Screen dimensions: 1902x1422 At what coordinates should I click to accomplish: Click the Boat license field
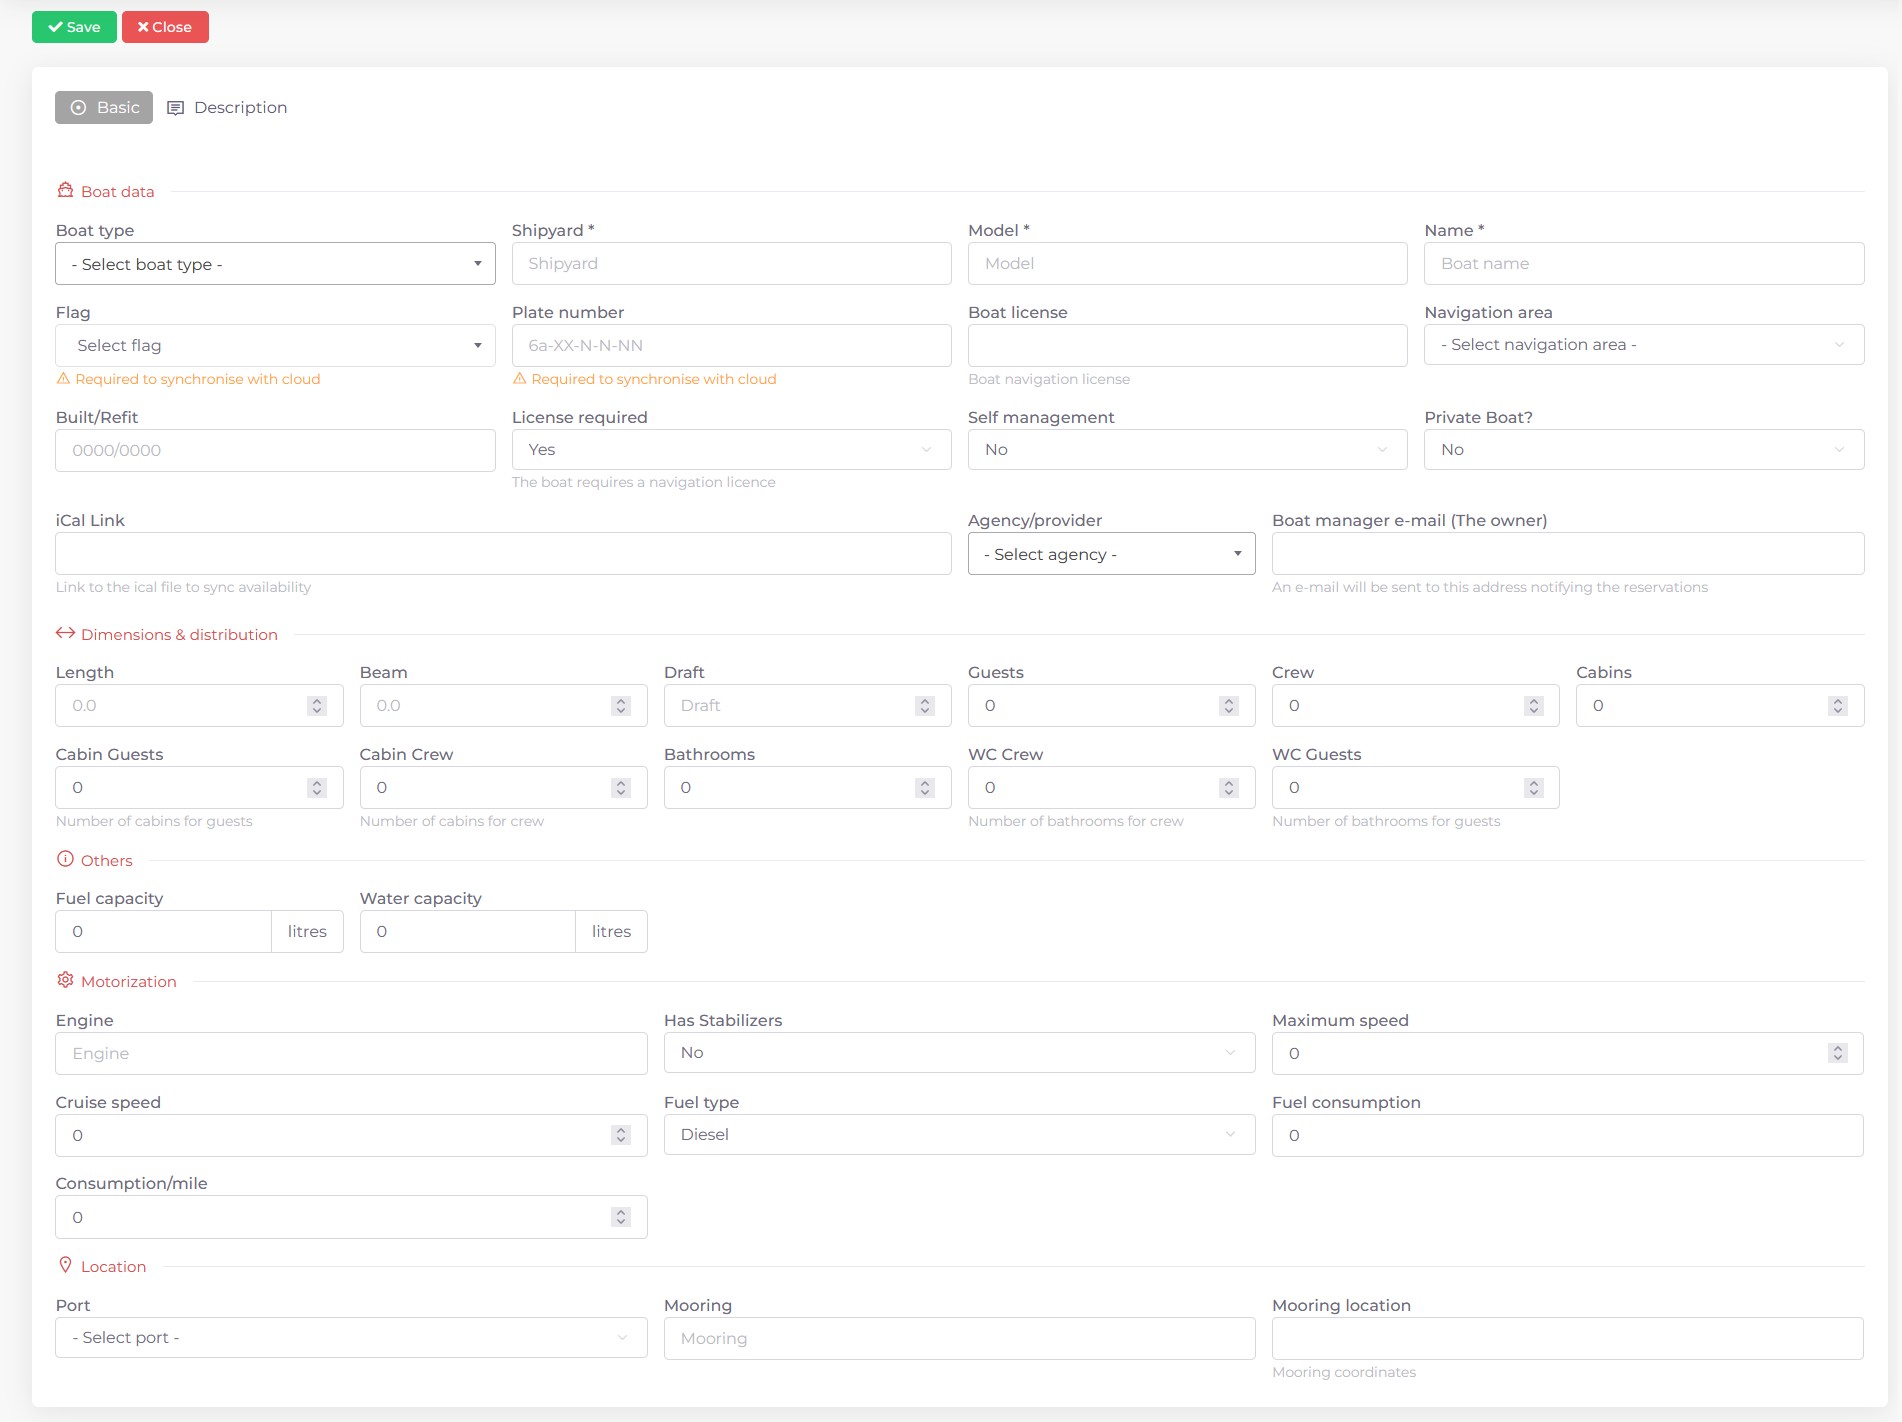click(1187, 345)
